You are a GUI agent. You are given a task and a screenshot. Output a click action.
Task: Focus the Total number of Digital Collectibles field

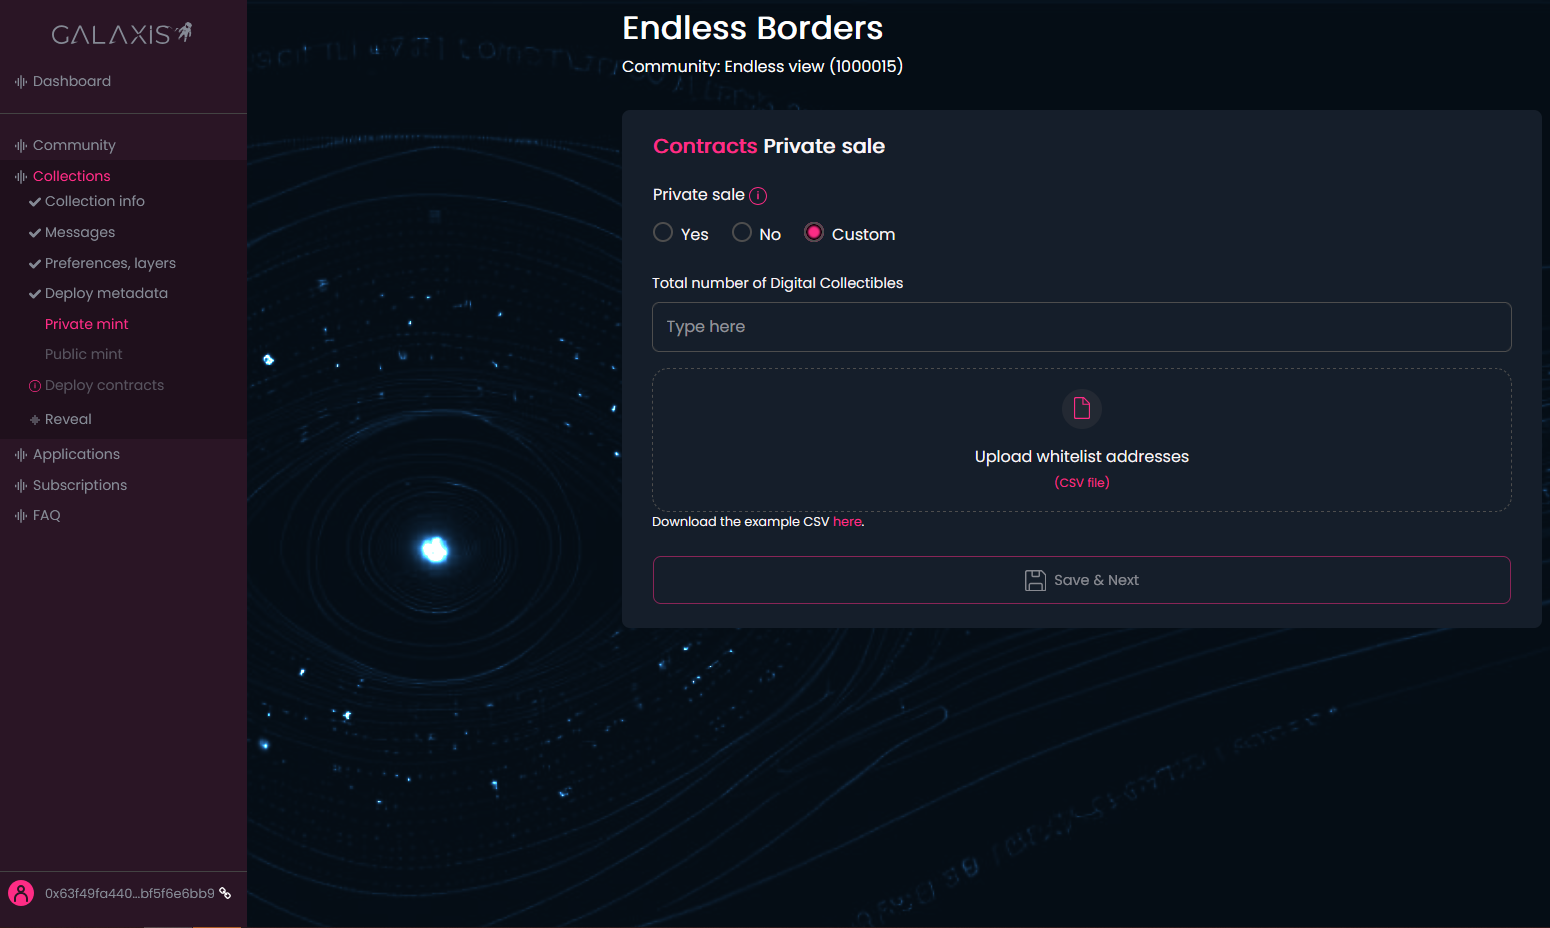1081,327
